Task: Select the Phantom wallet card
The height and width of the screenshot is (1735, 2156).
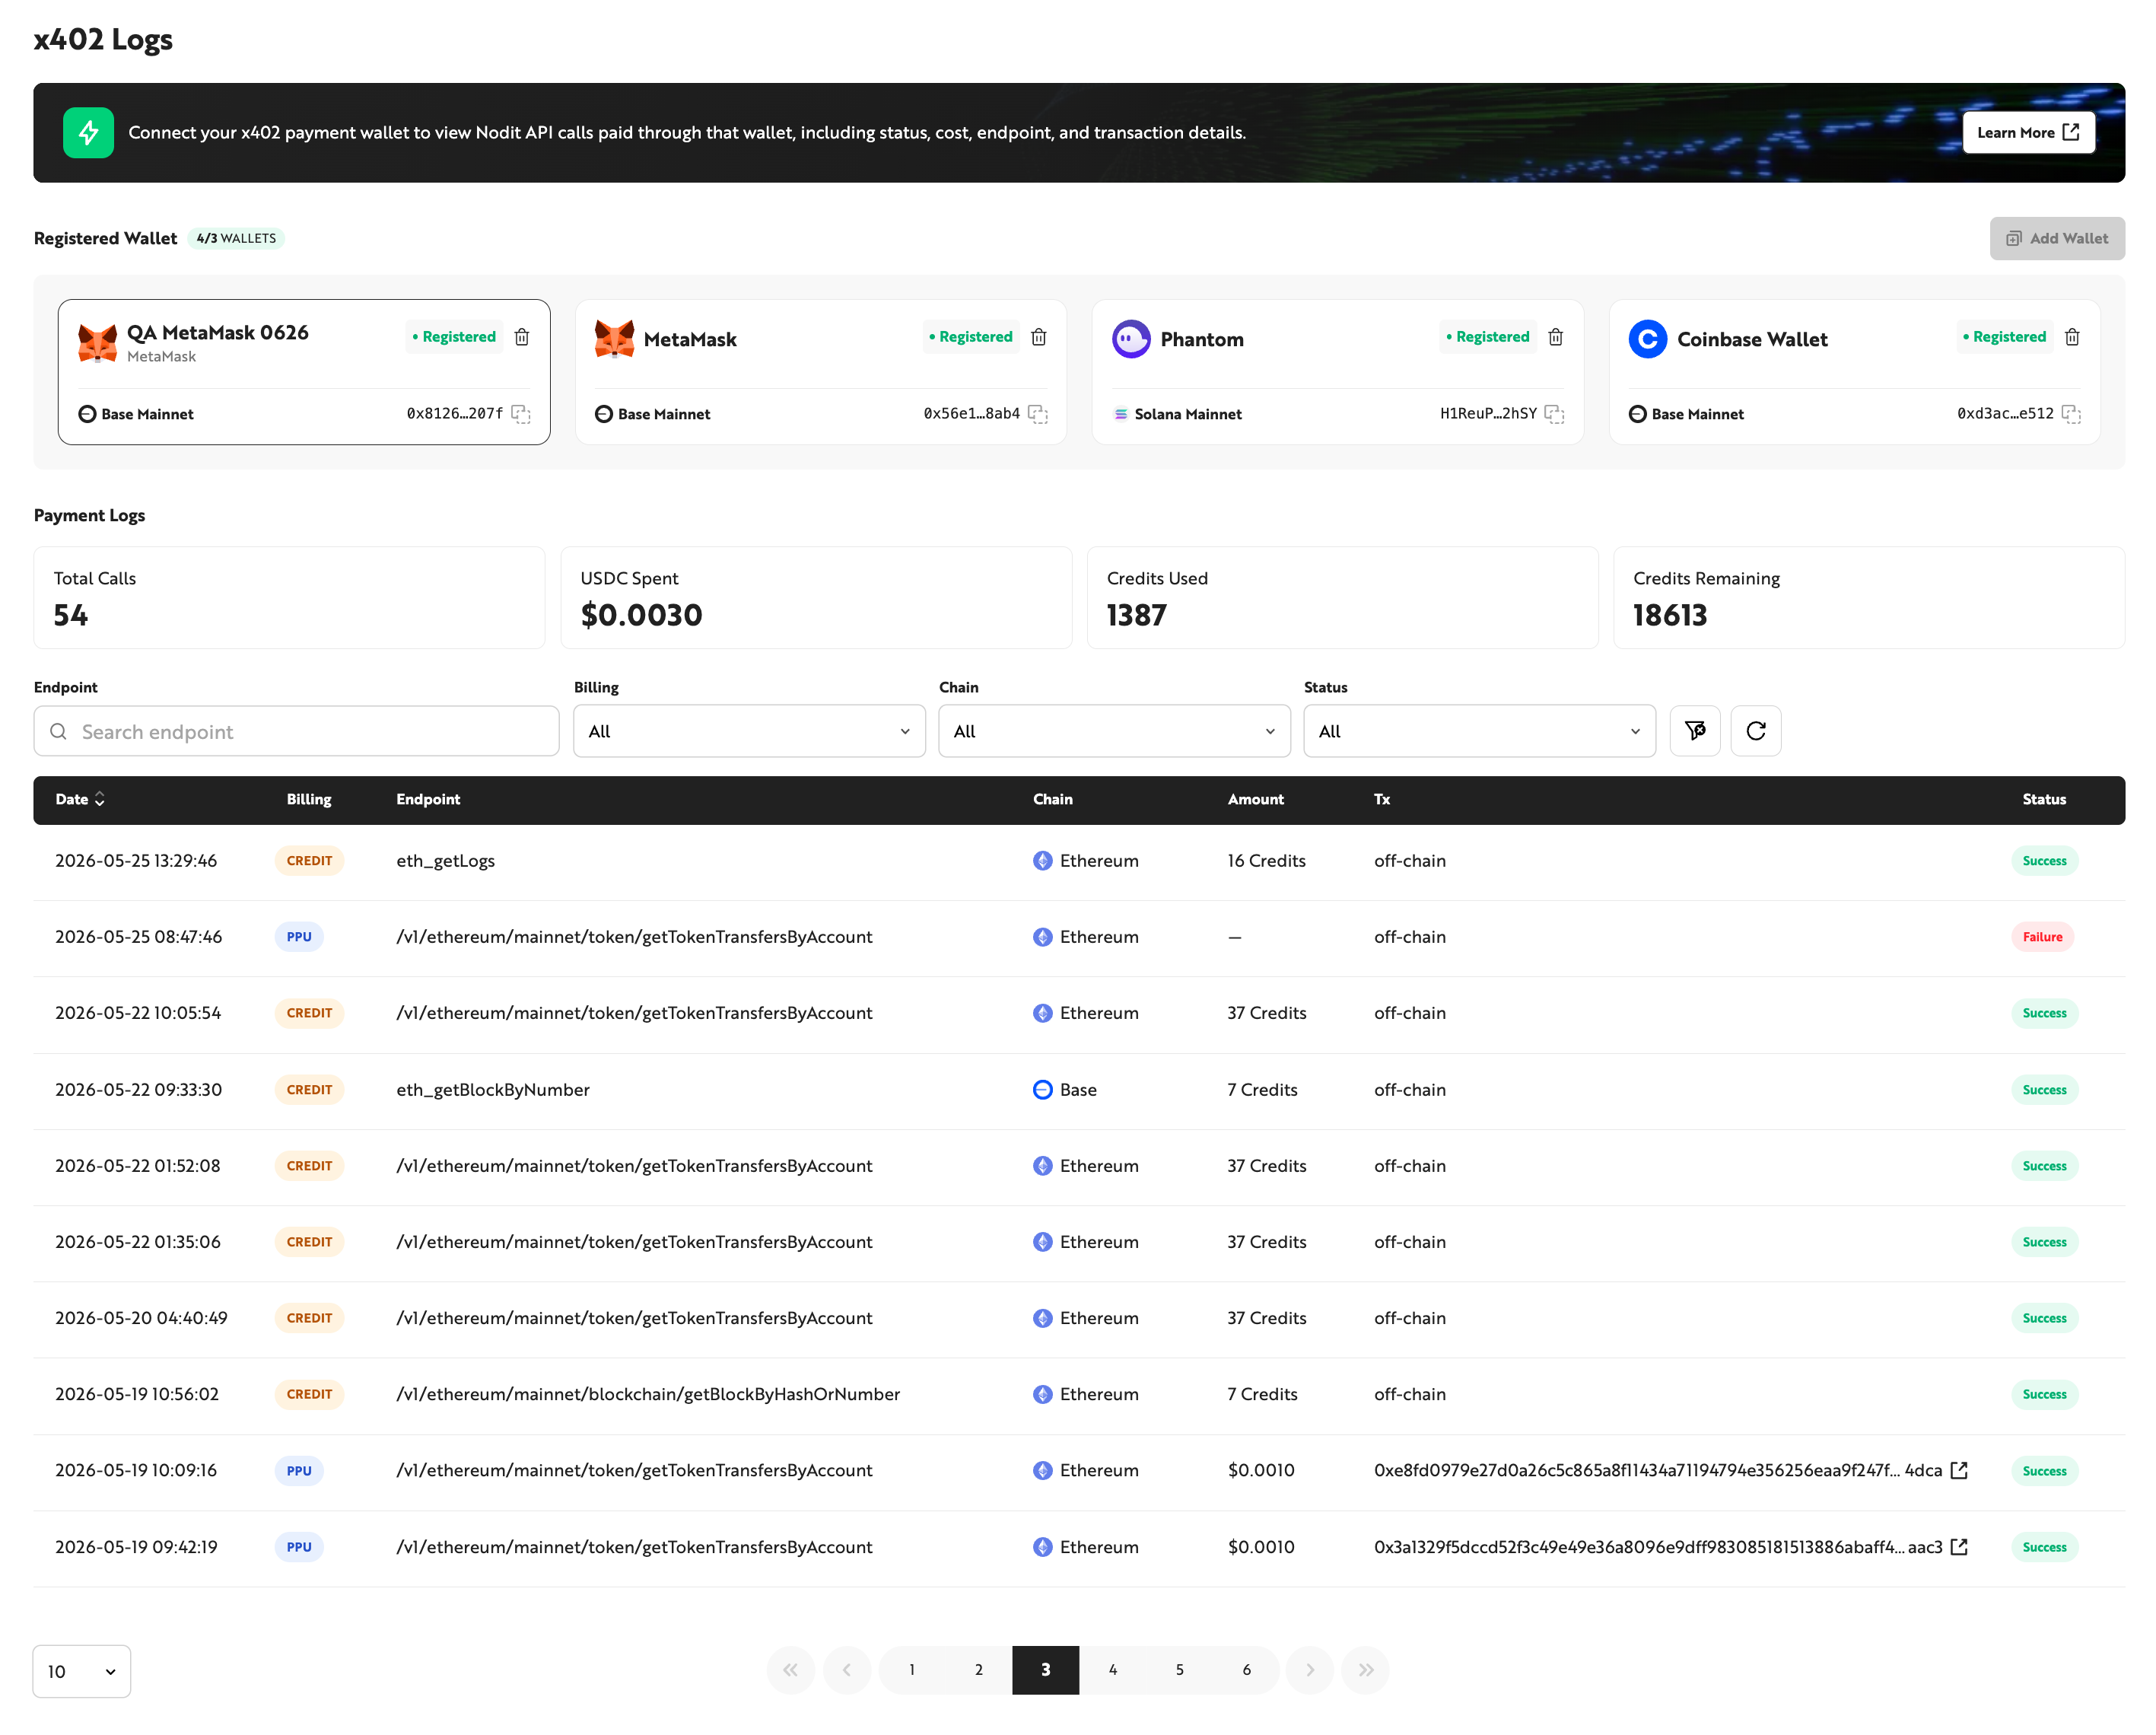Action: [1338, 372]
